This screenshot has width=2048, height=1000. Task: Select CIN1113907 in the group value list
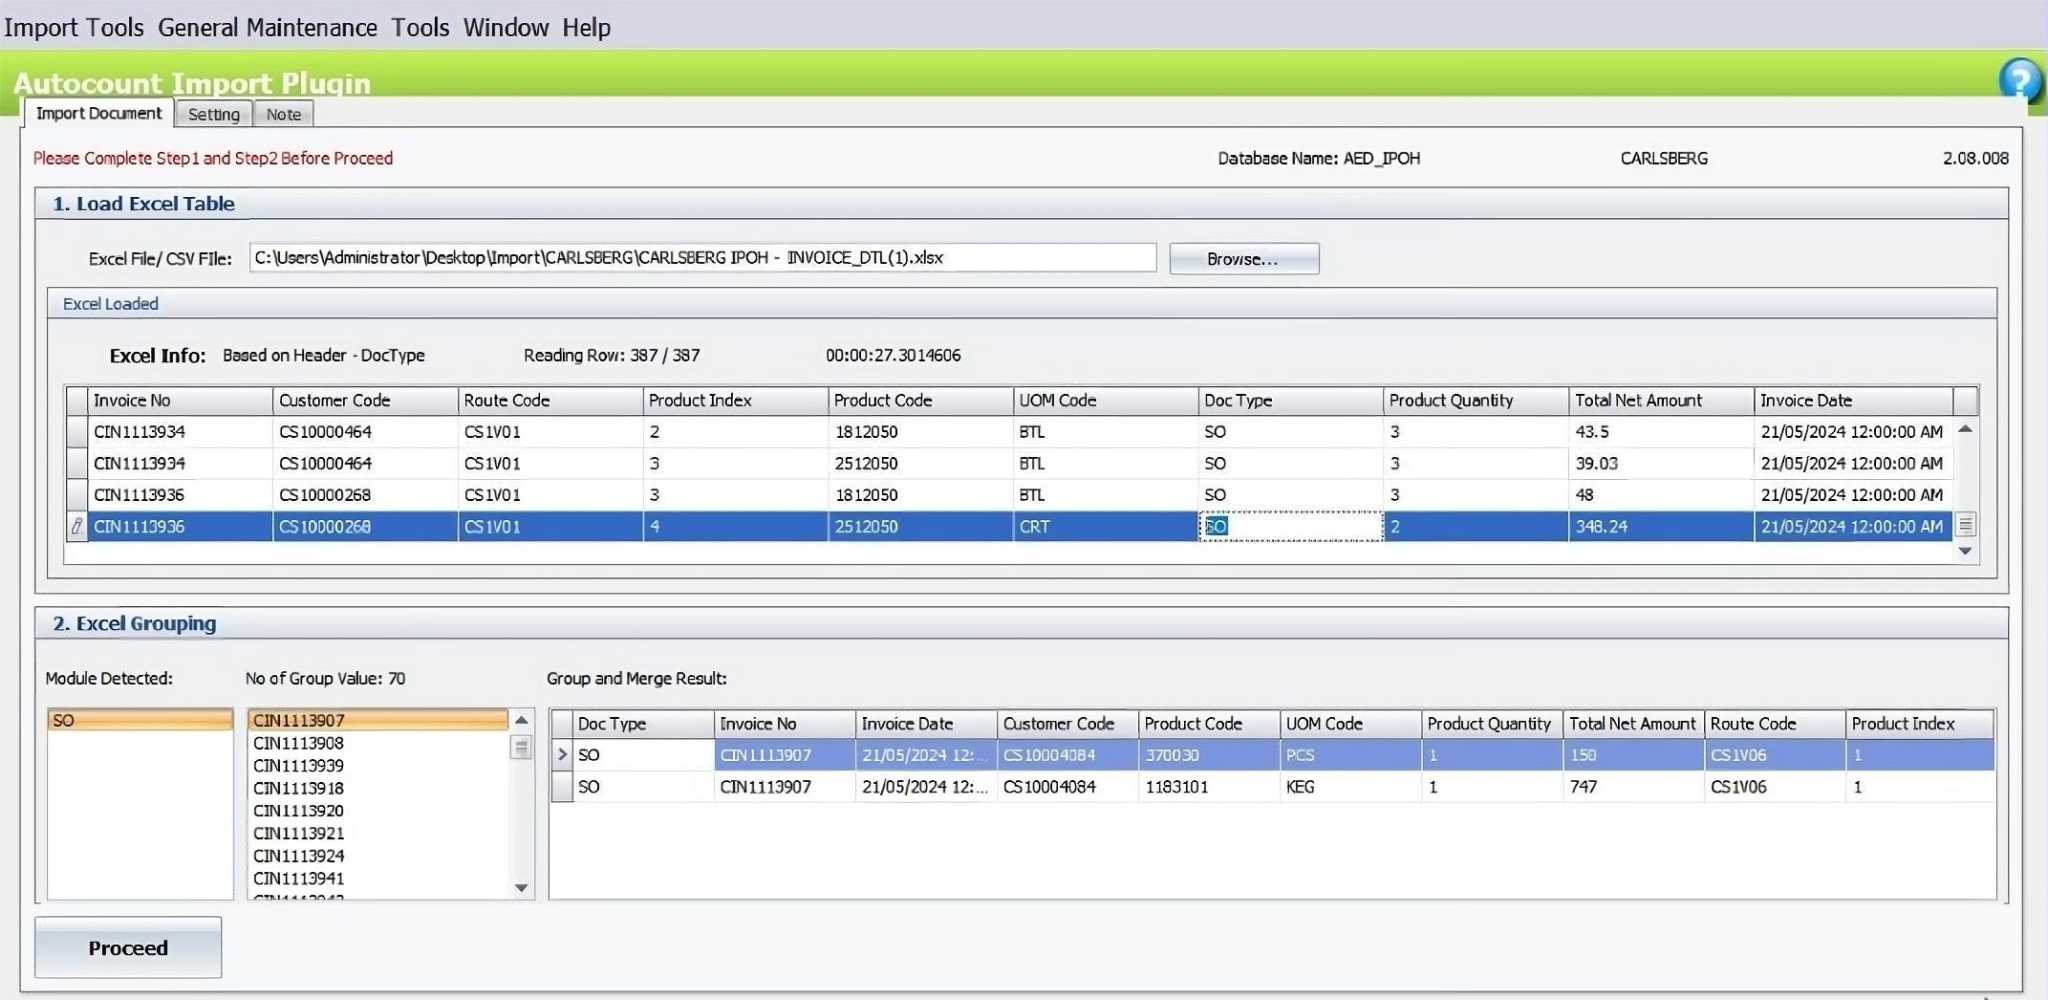(378, 720)
